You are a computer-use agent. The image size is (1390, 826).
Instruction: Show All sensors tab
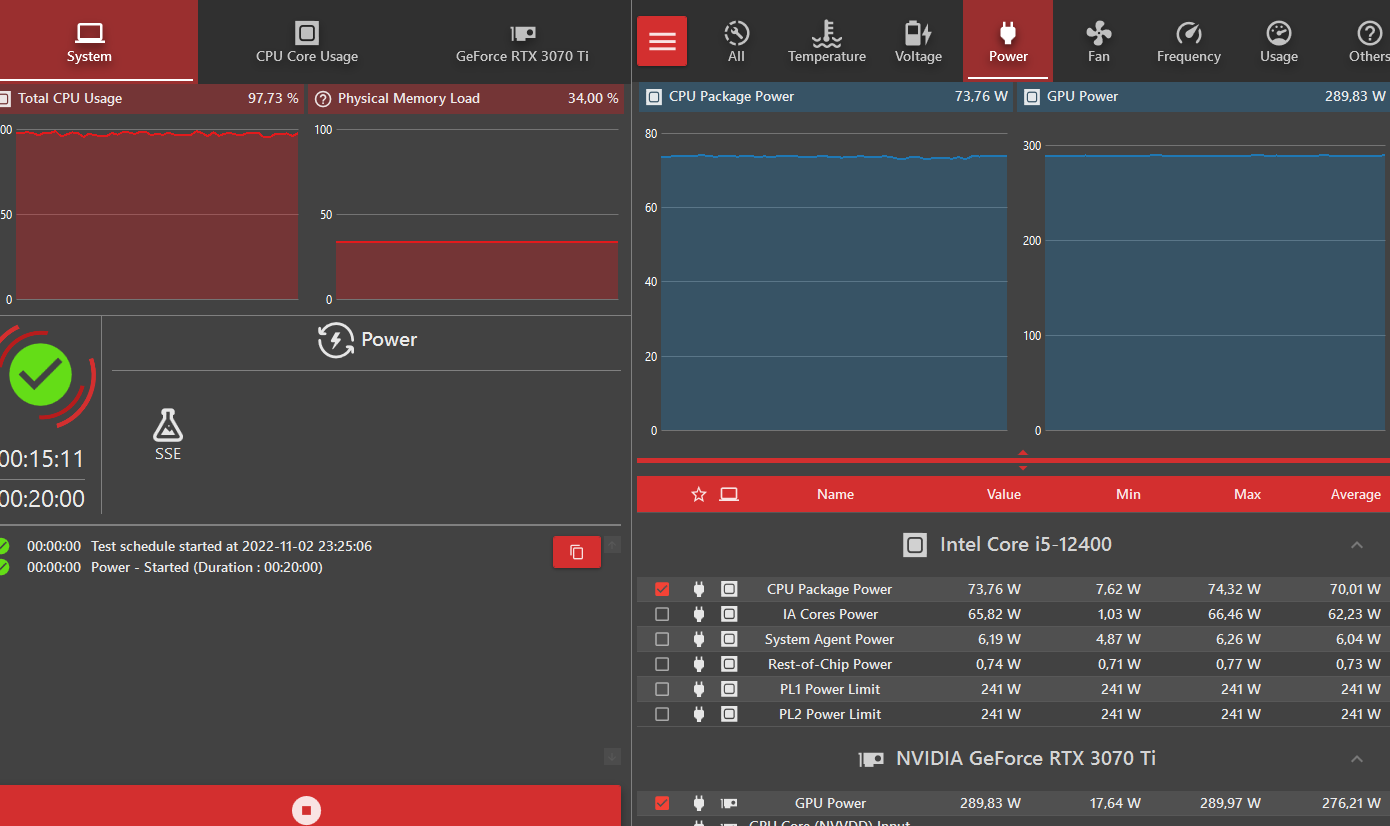736,41
